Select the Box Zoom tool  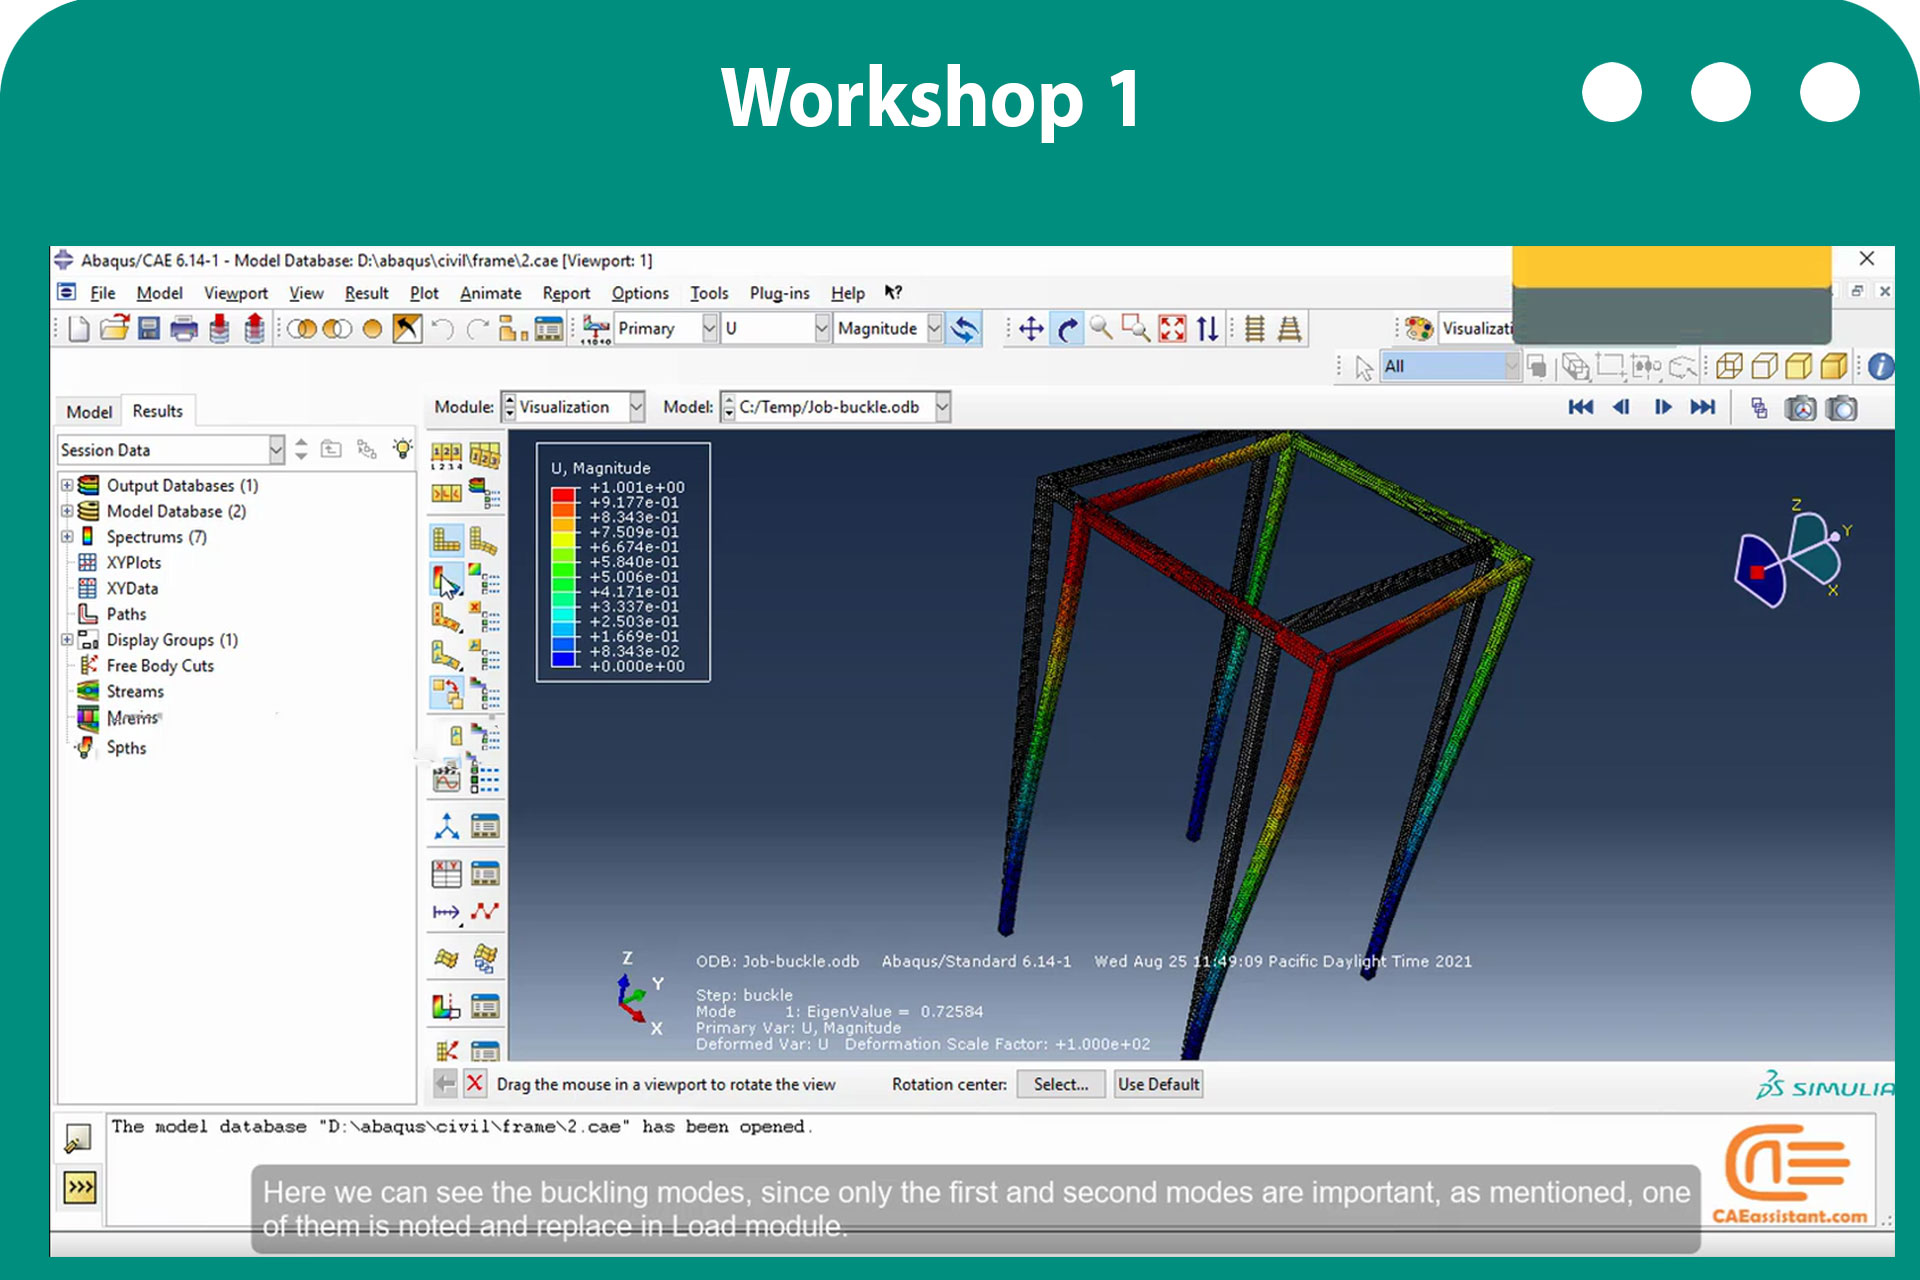(x=1136, y=329)
